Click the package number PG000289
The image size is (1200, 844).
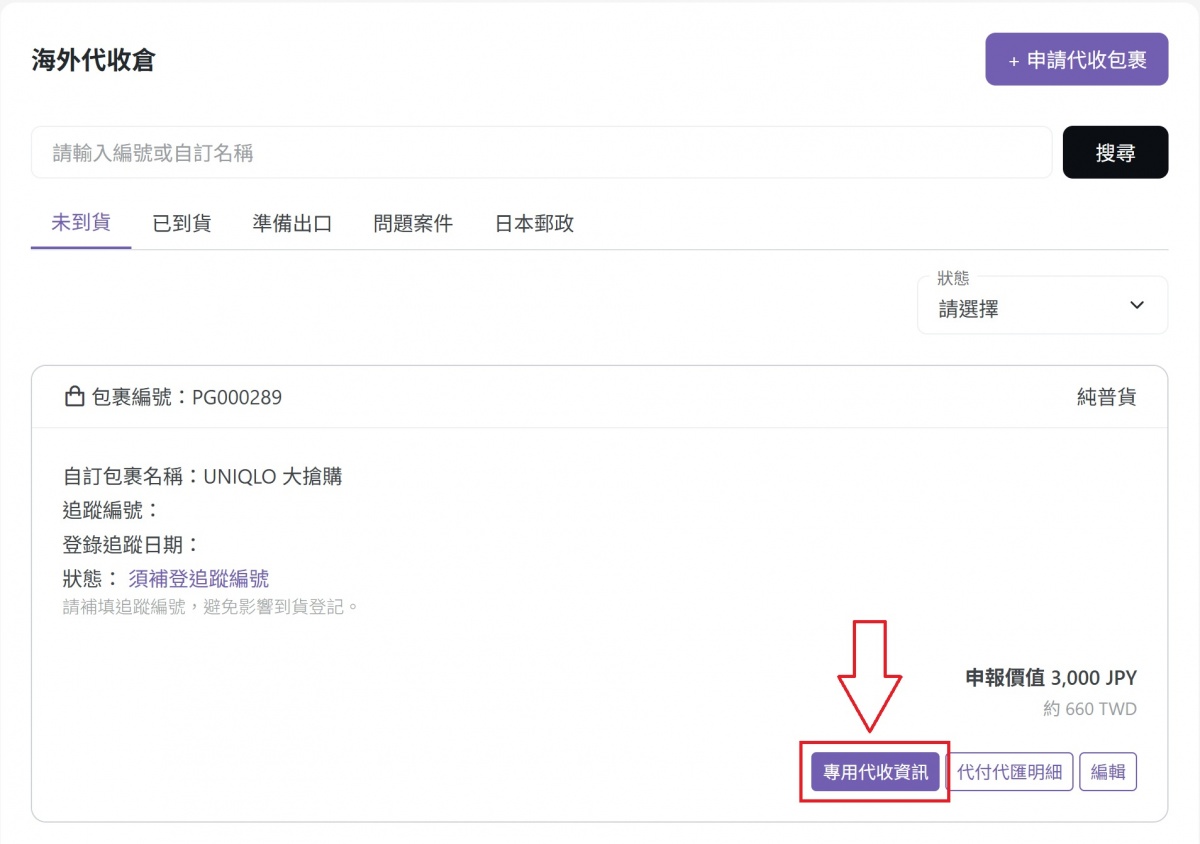[237, 397]
